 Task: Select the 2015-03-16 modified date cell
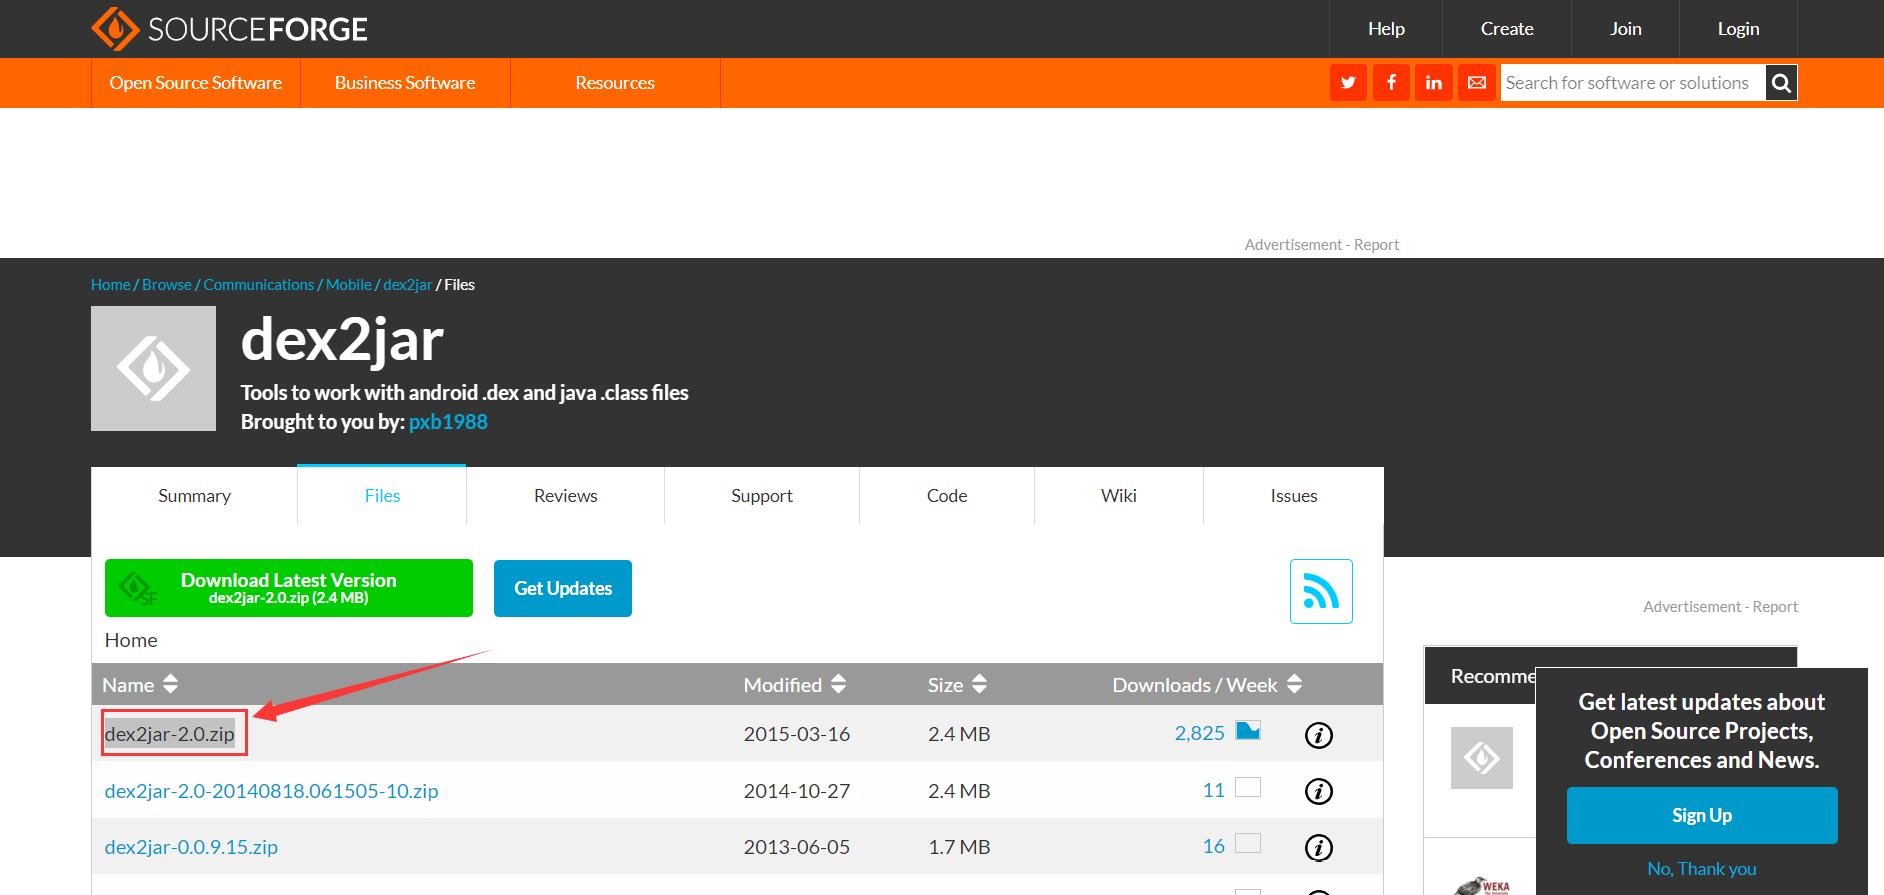click(797, 734)
